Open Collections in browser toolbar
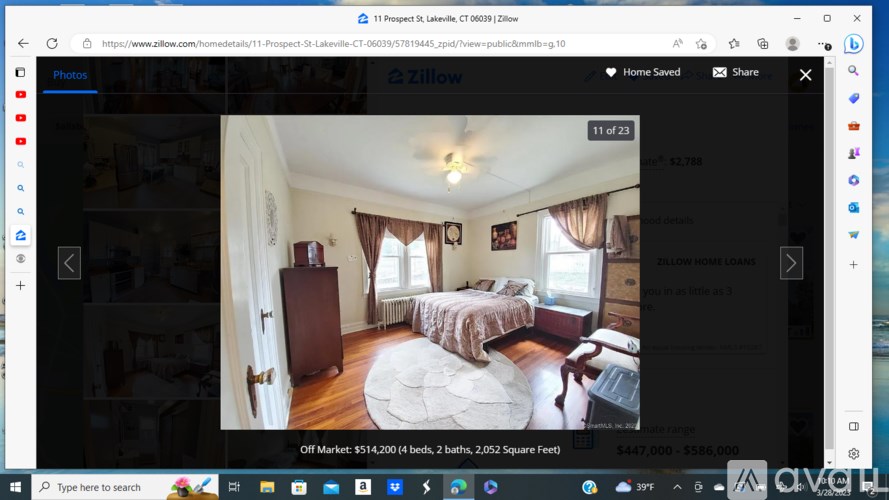Image resolution: width=889 pixels, height=500 pixels. (763, 44)
